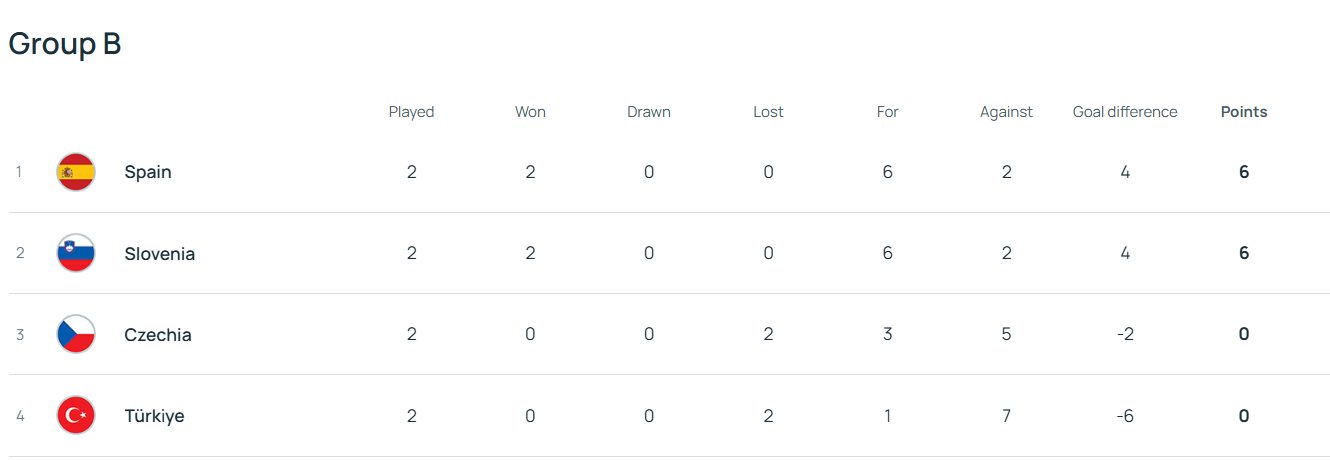Click Türkiye's goal difference value -6
The image size is (1330, 460).
[1125, 416]
